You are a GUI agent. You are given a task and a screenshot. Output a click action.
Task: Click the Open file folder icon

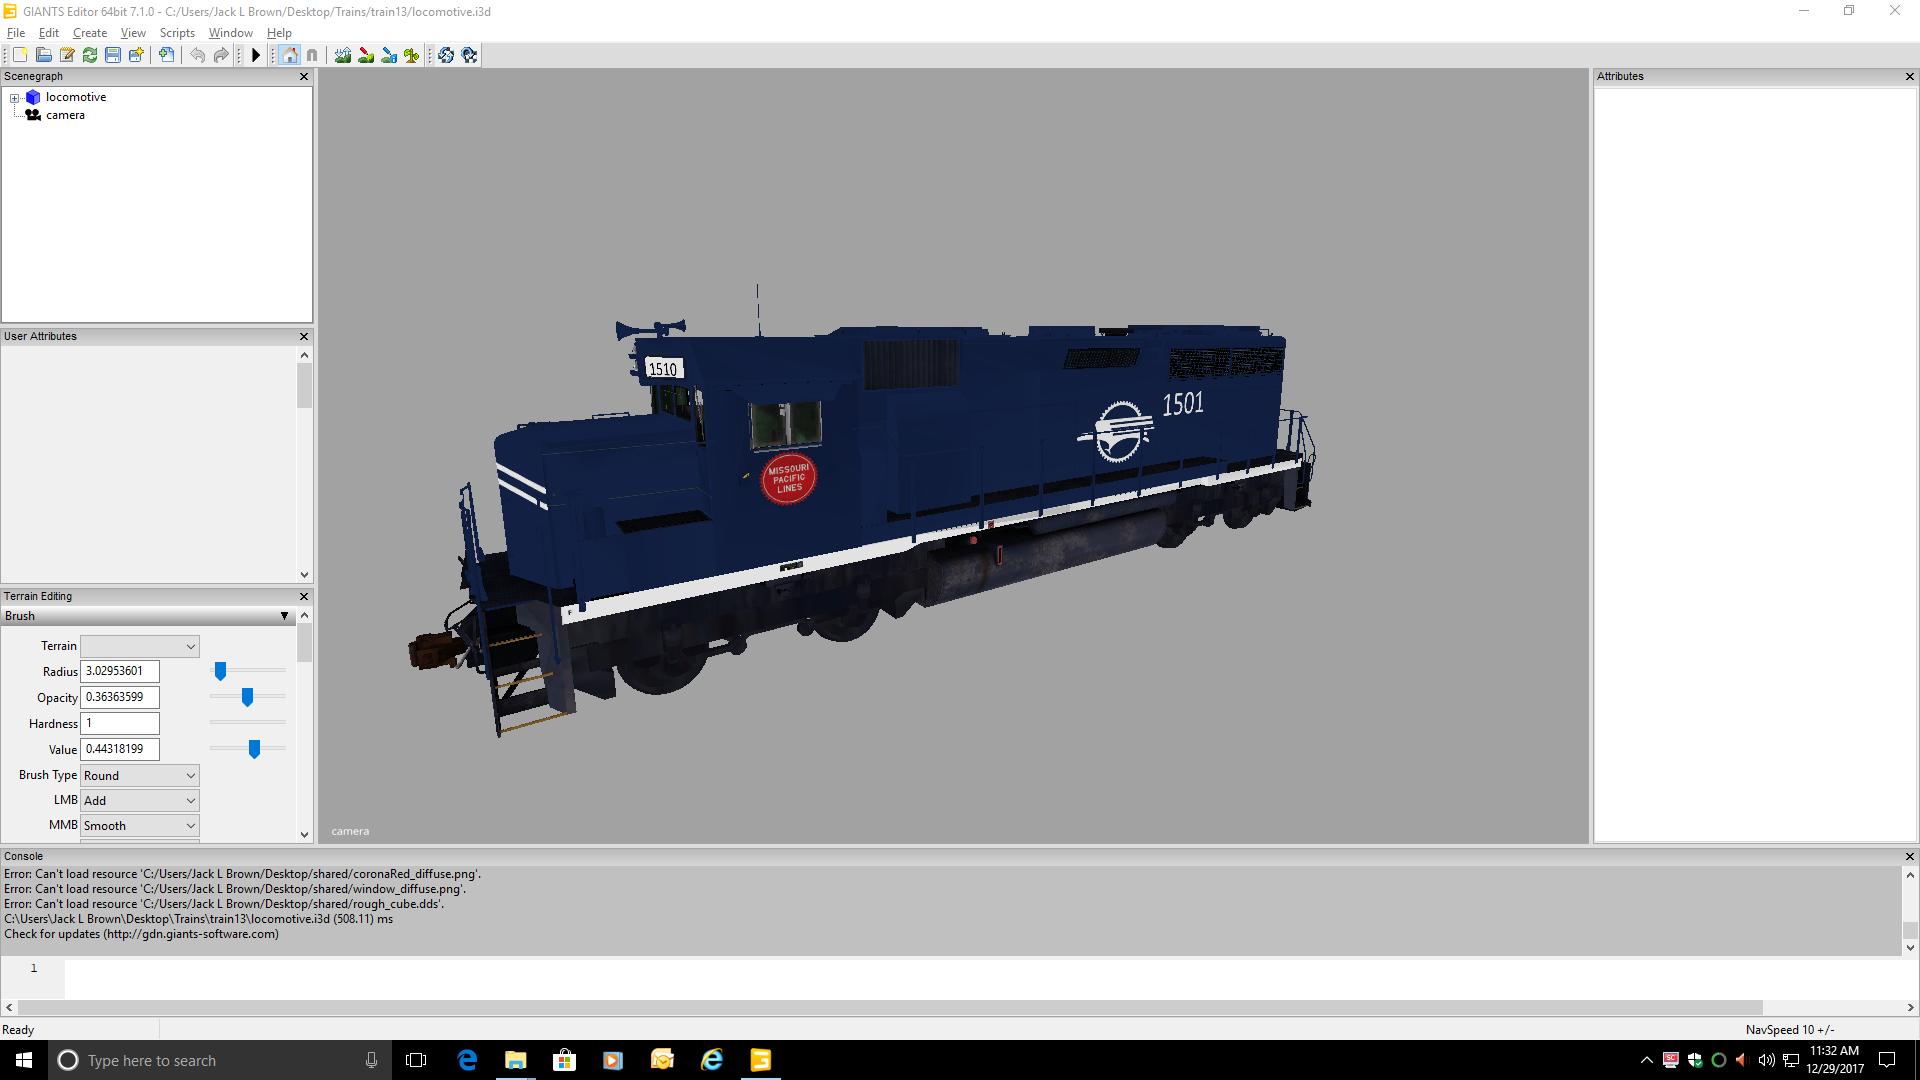pos(44,55)
